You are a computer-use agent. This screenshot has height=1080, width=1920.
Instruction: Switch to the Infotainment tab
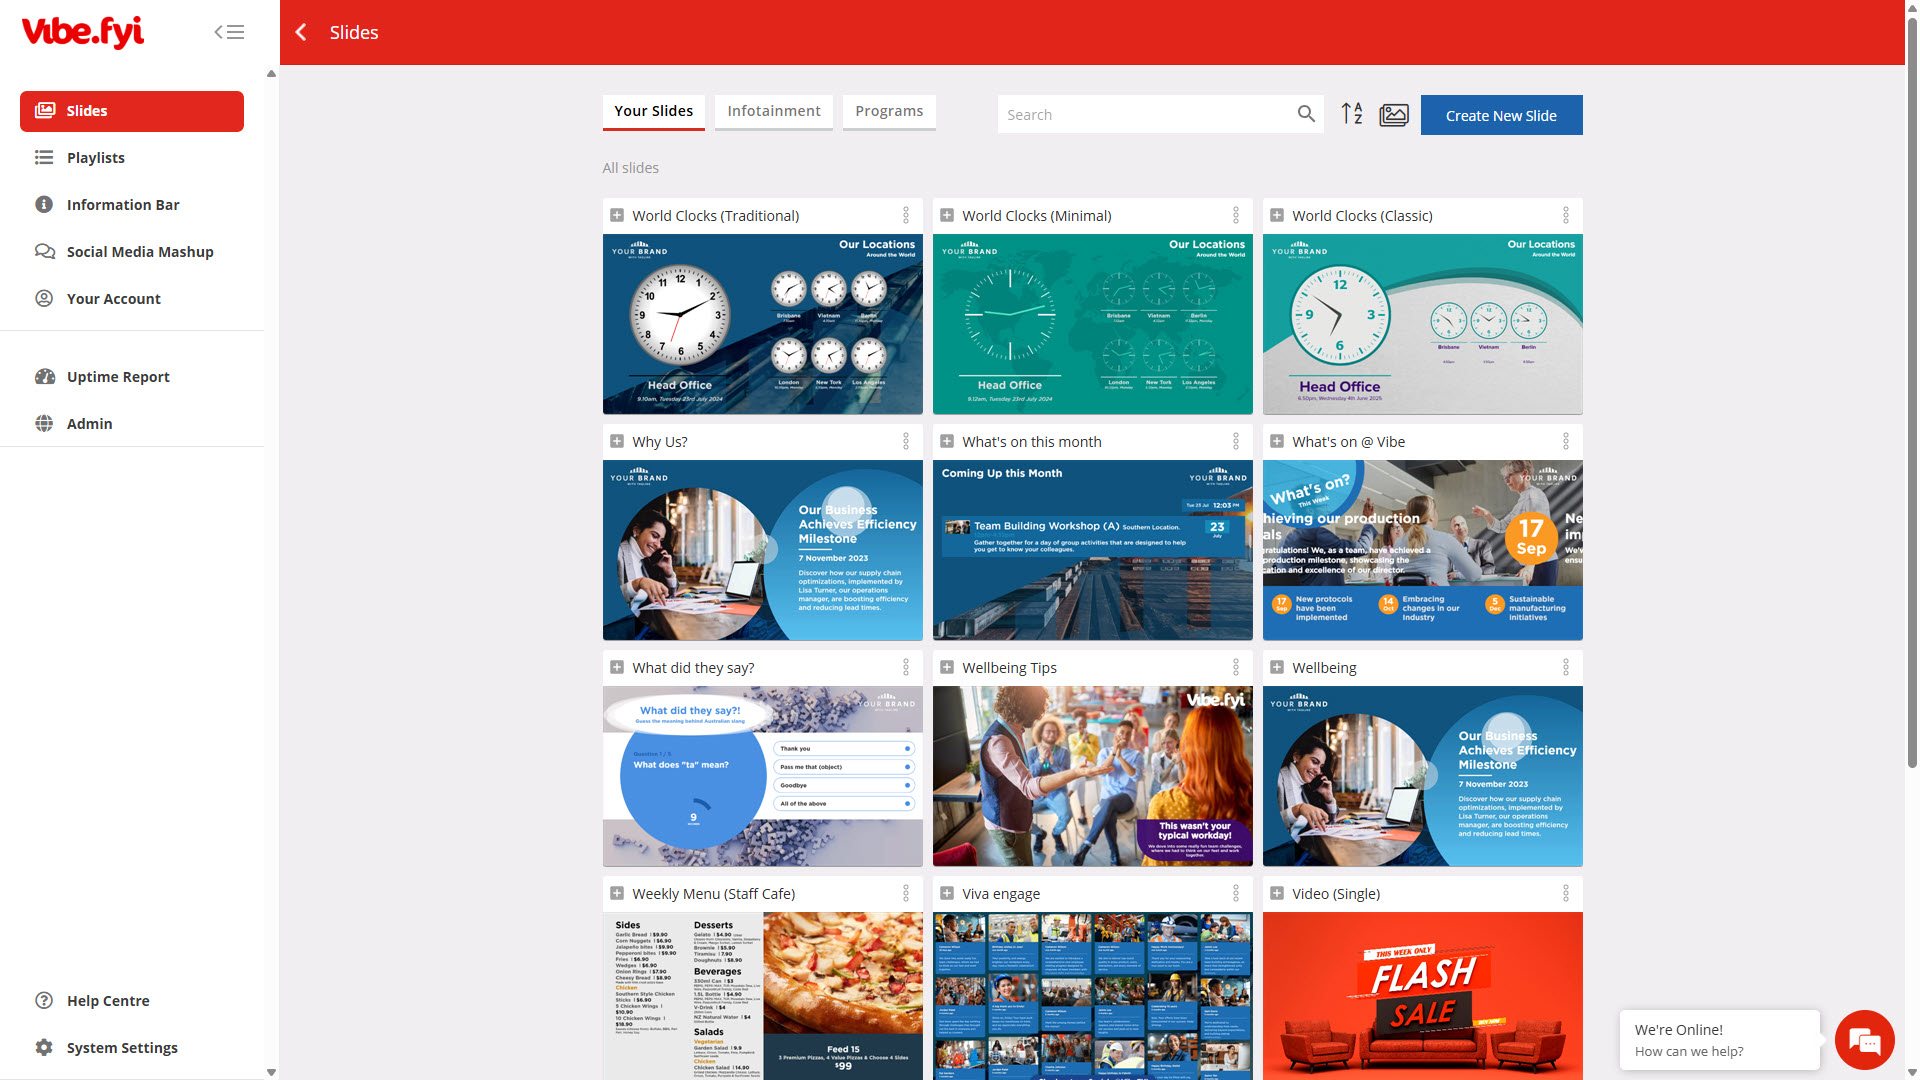[773, 111]
